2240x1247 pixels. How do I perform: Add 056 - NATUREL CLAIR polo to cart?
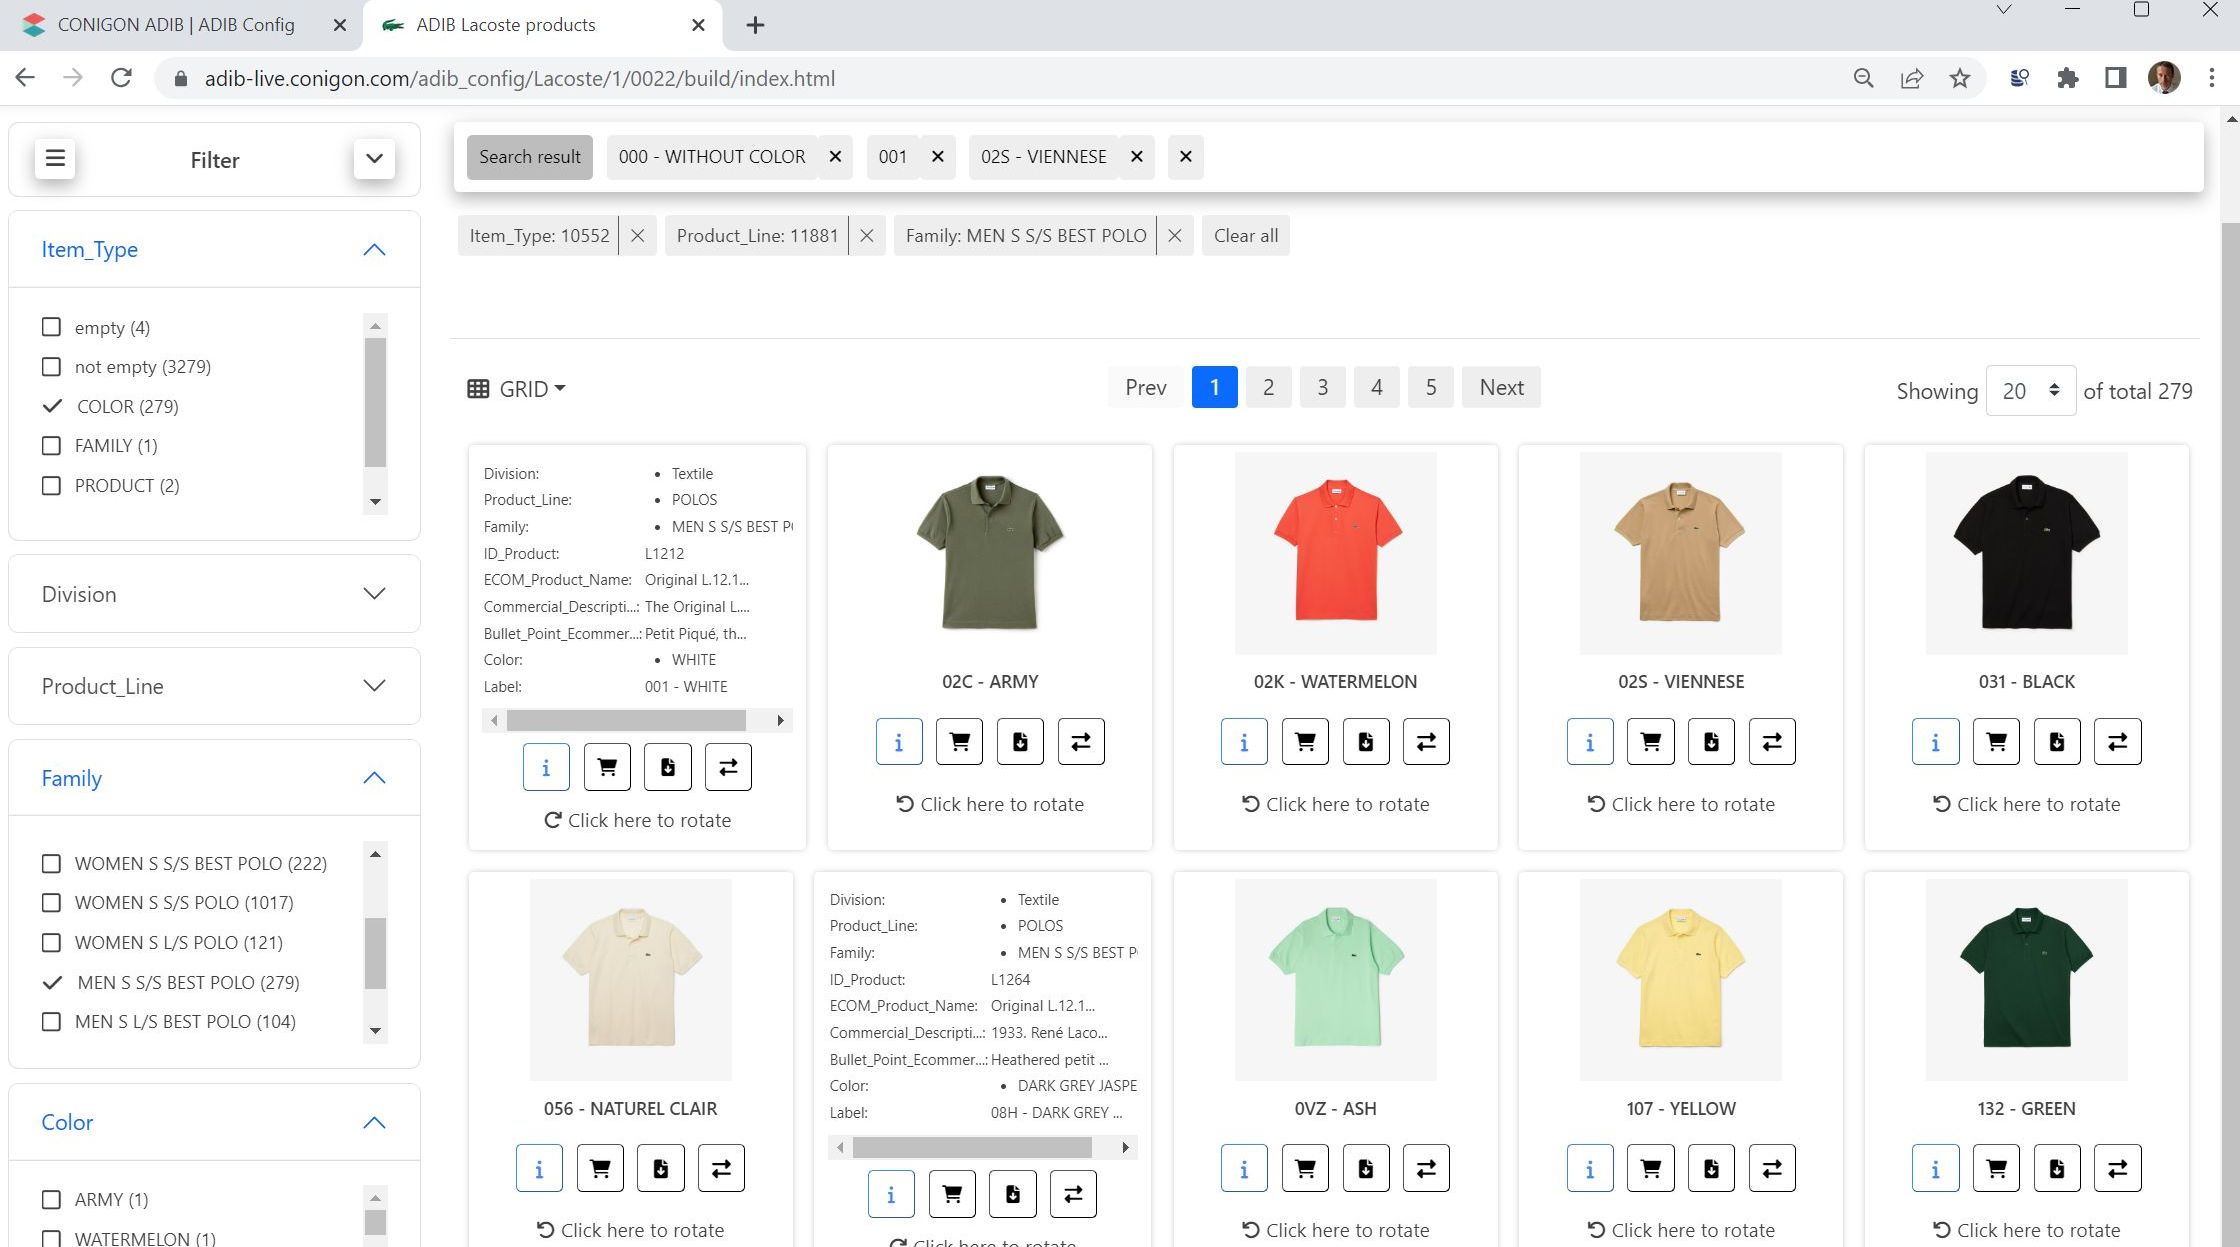click(600, 1168)
